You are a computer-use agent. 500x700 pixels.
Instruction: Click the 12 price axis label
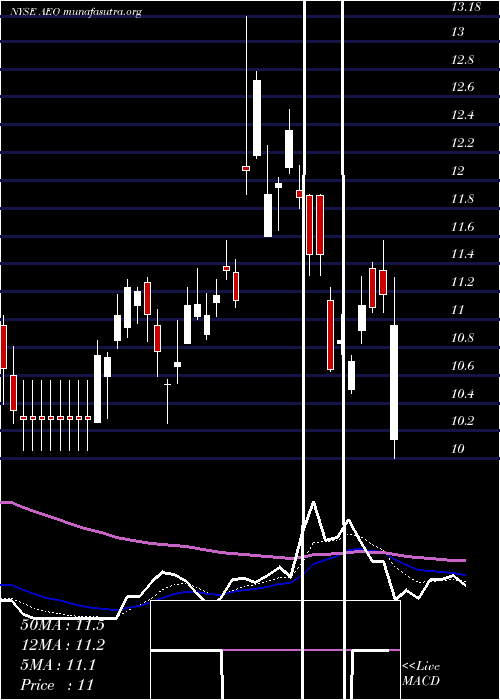coord(458,171)
